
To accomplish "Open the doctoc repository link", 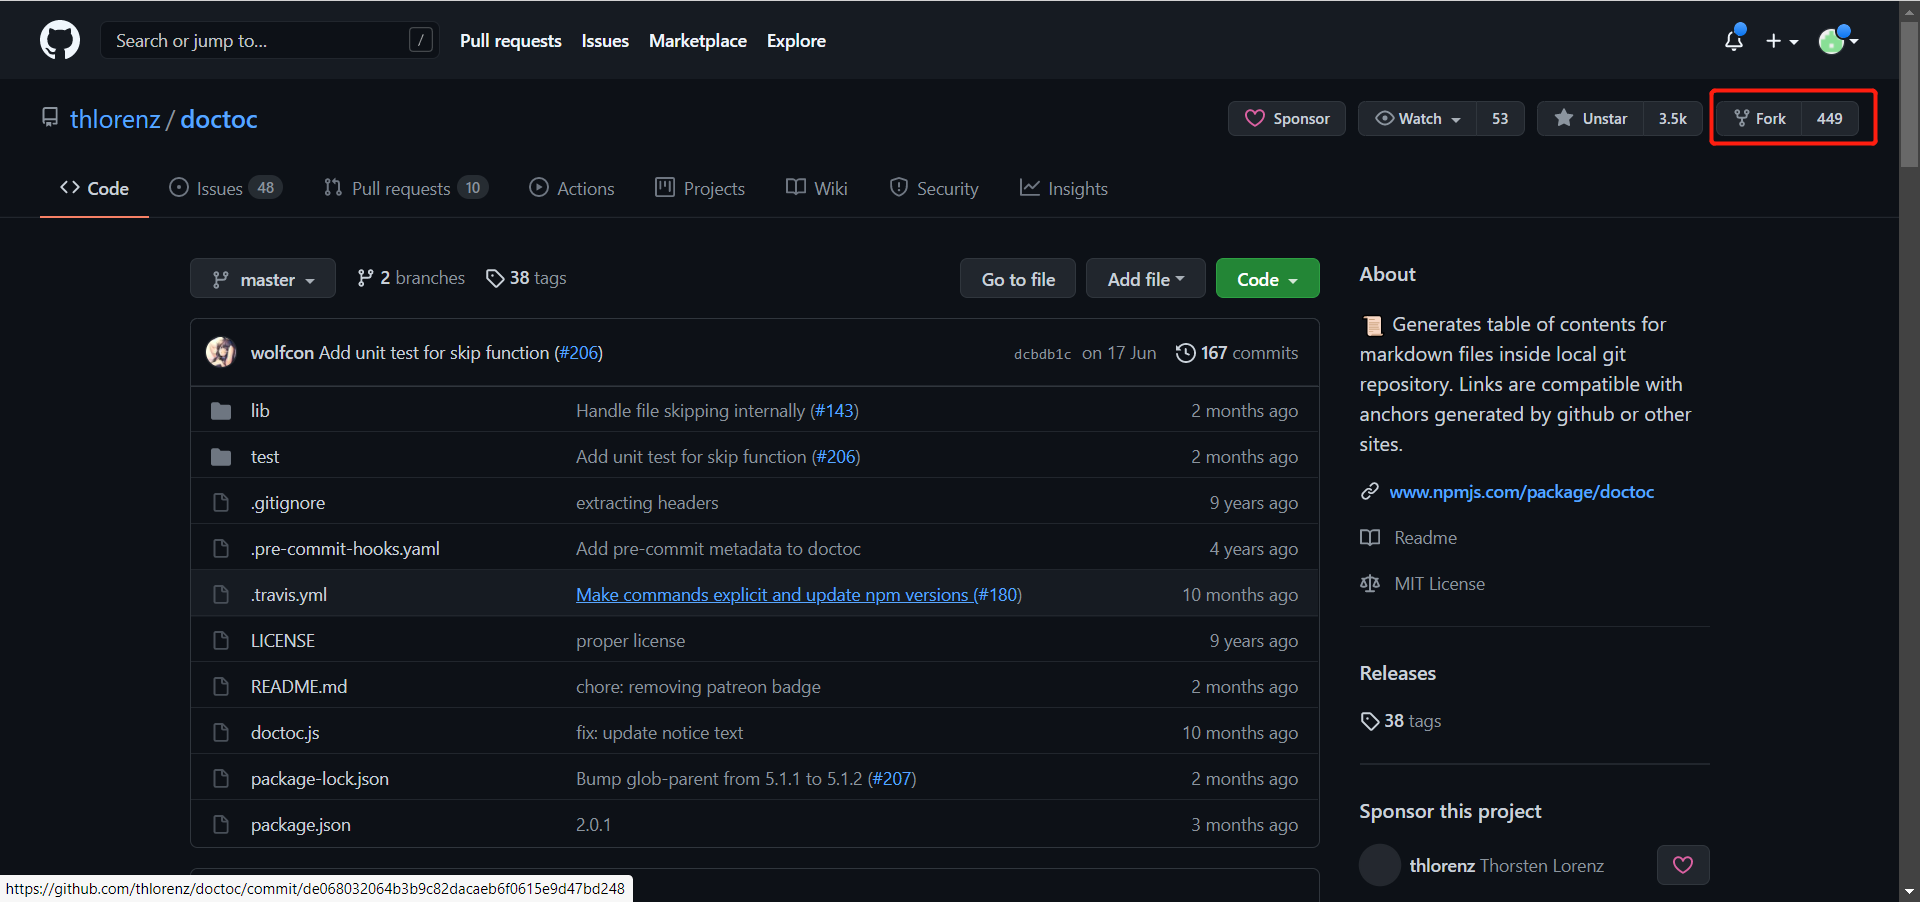I will point(219,119).
